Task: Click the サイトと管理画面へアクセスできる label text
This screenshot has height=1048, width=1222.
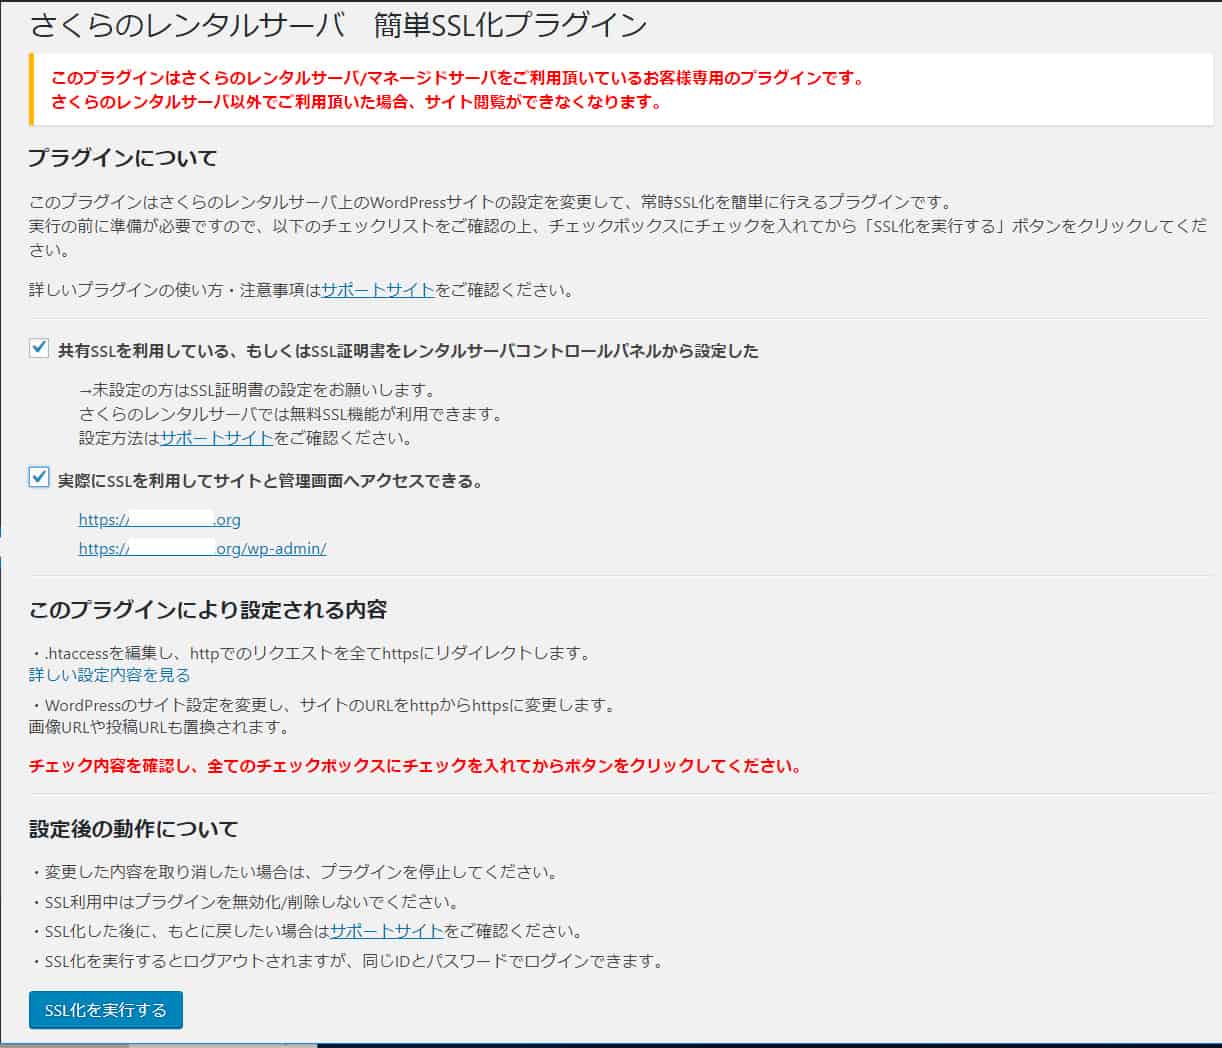Action: [x=271, y=481]
